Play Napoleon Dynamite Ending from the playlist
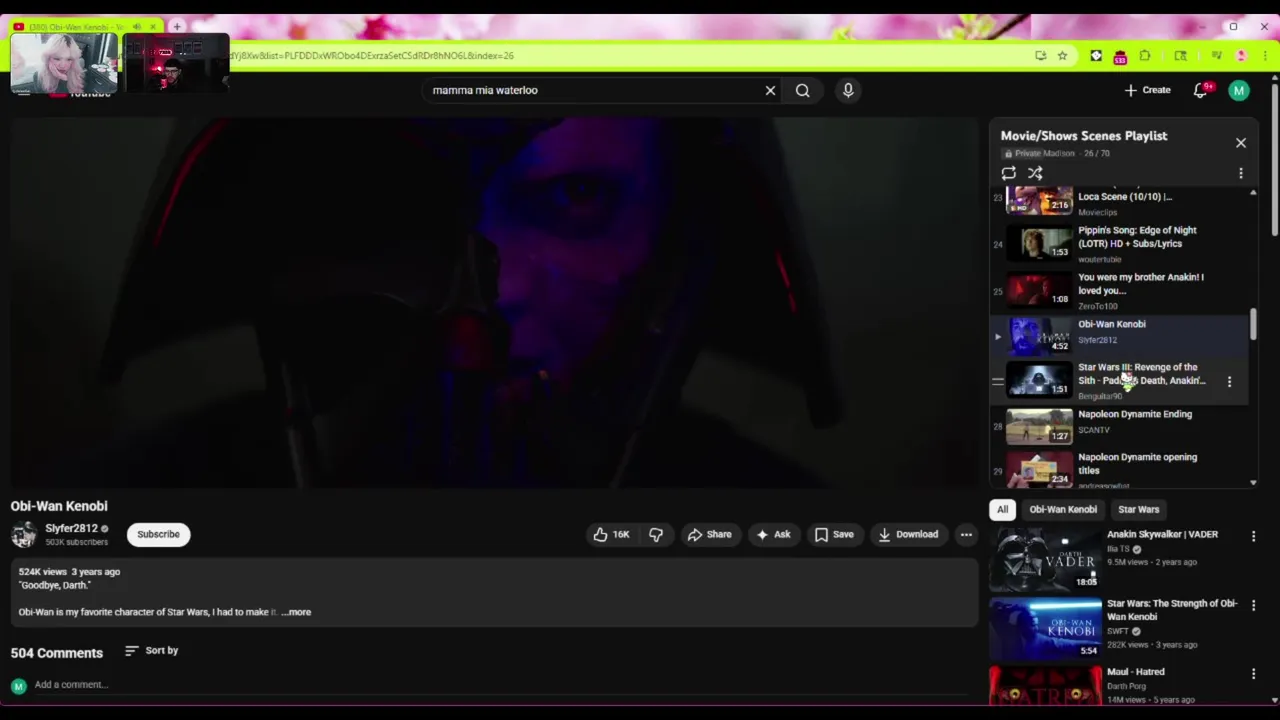This screenshot has width=1280, height=720. (x=1120, y=424)
